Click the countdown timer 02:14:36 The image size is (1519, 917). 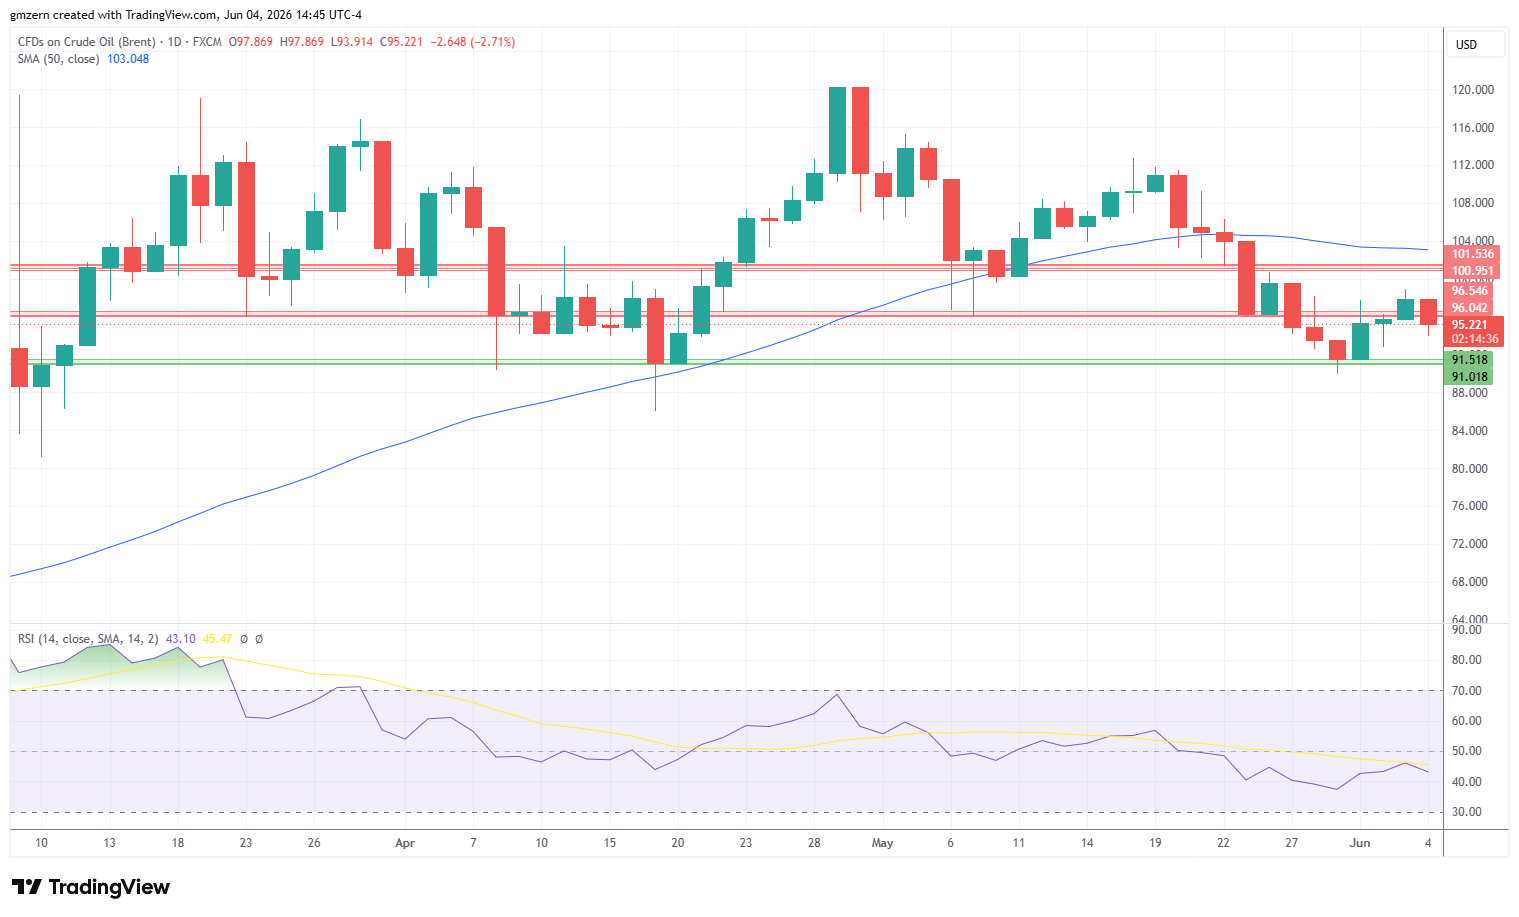tap(1474, 340)
